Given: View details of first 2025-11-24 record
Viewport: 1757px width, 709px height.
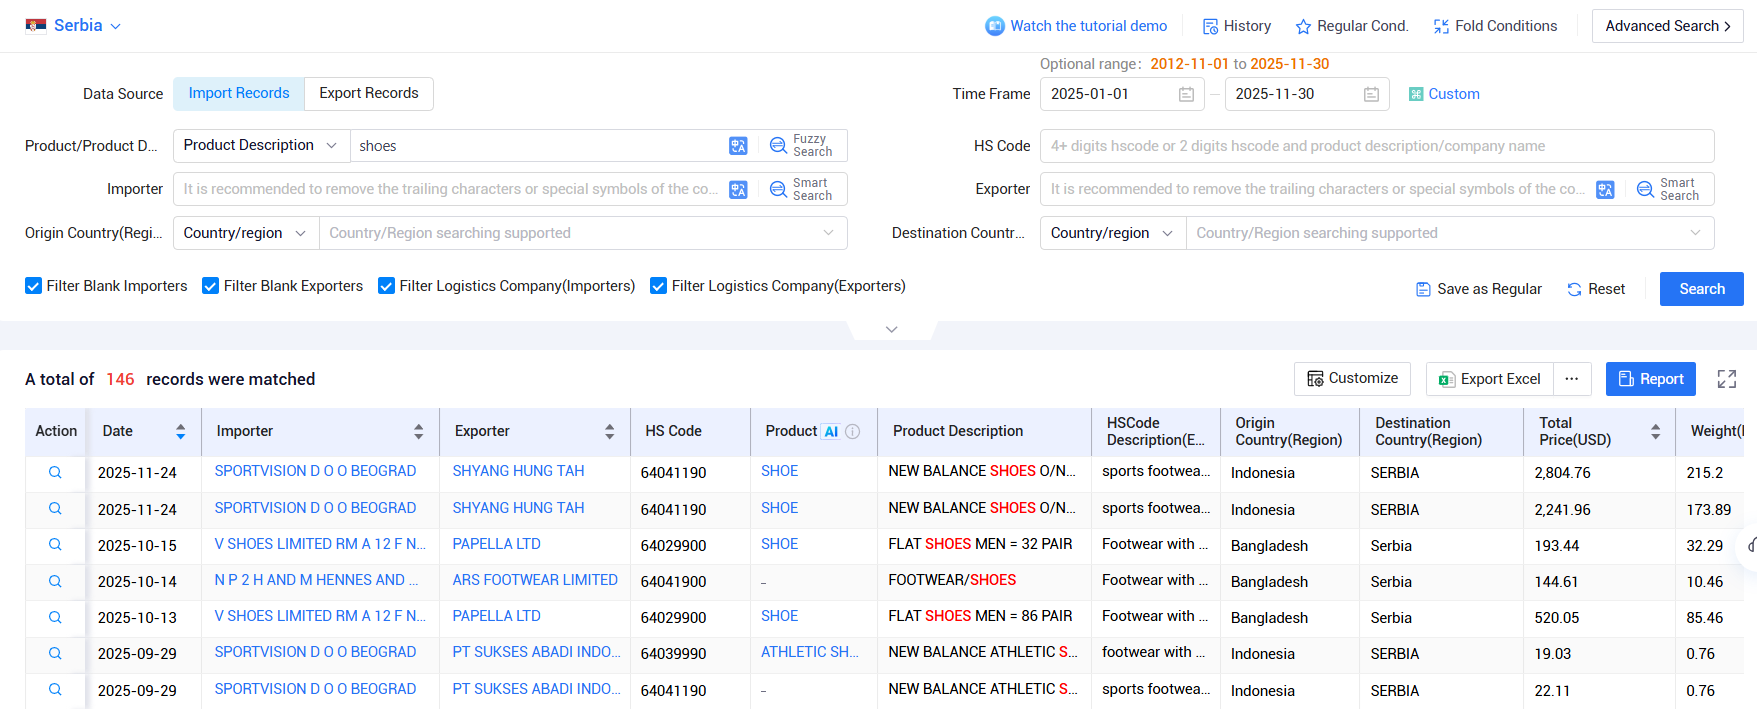Looking at the screenshot, I should (x=55, y=472).
